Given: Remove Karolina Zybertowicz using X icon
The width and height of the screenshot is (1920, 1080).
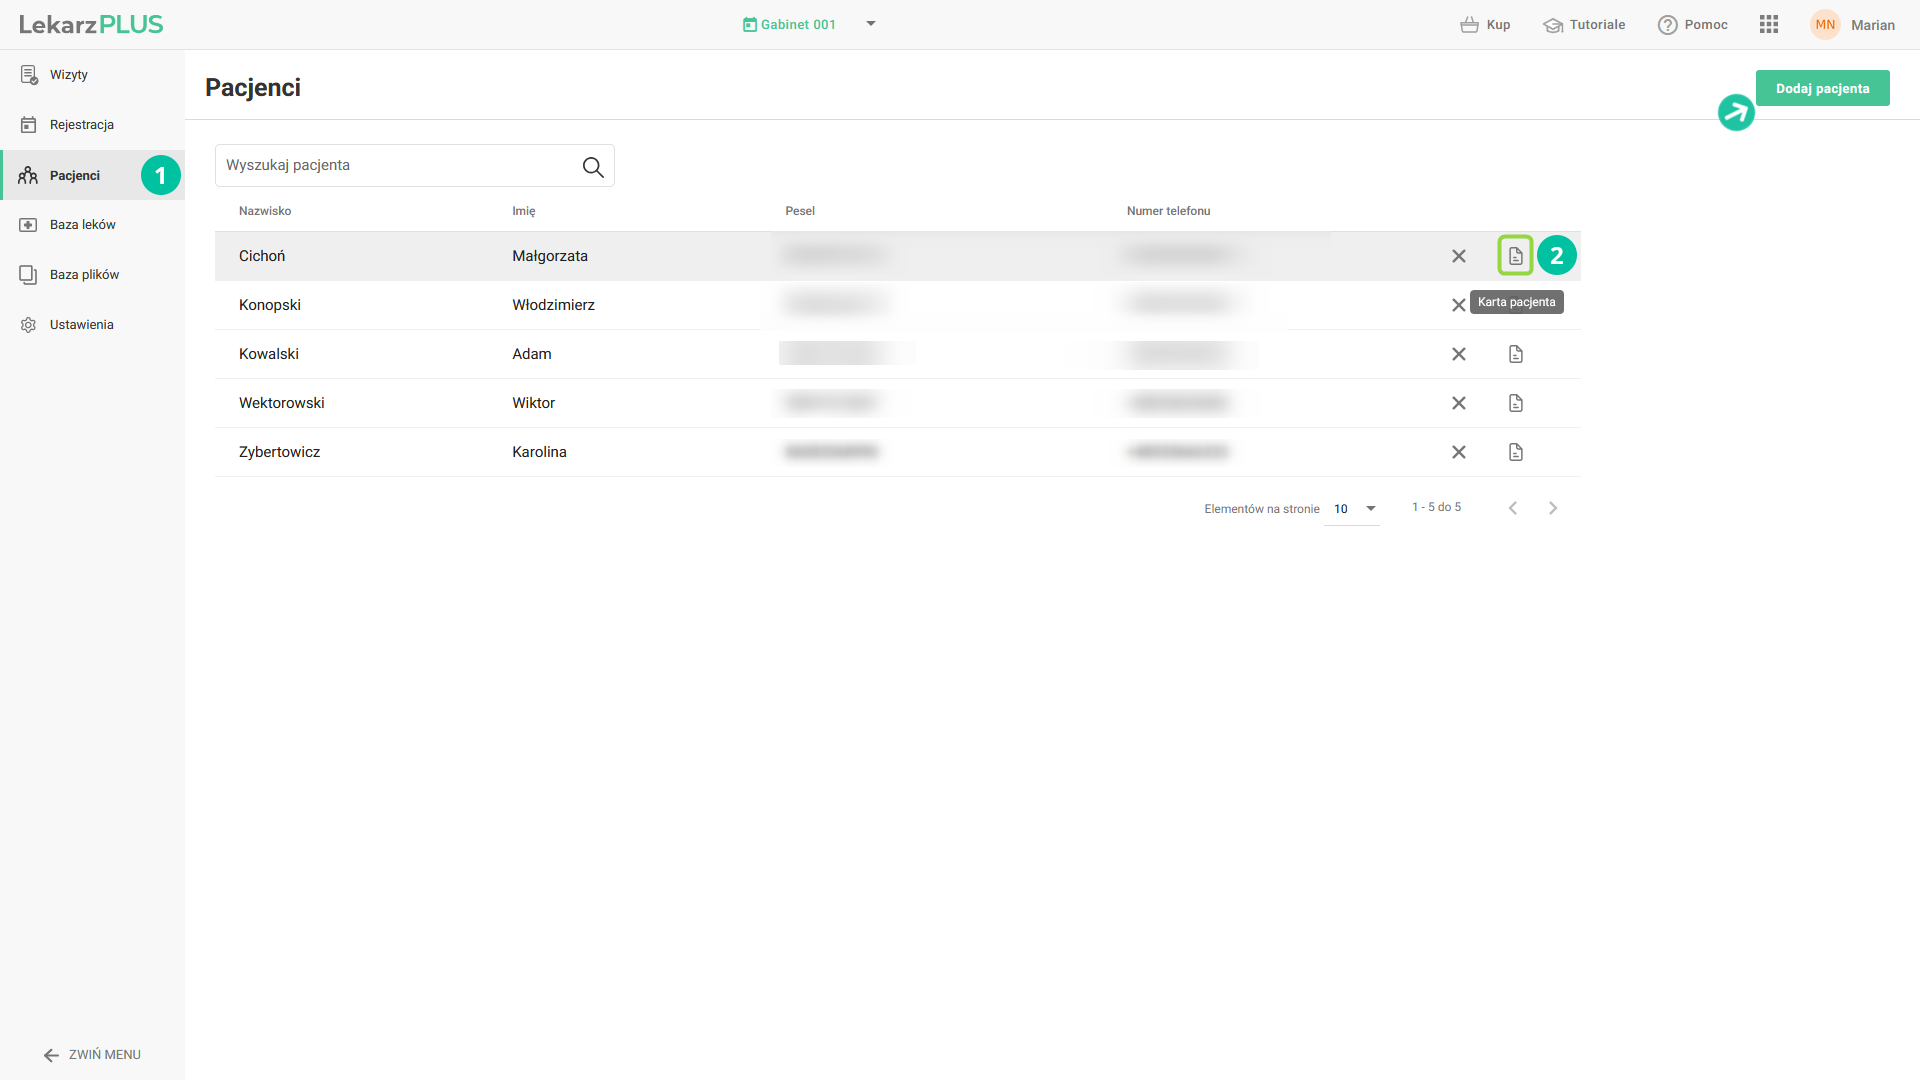Looking at the screenshot, I should [1458, 452].
